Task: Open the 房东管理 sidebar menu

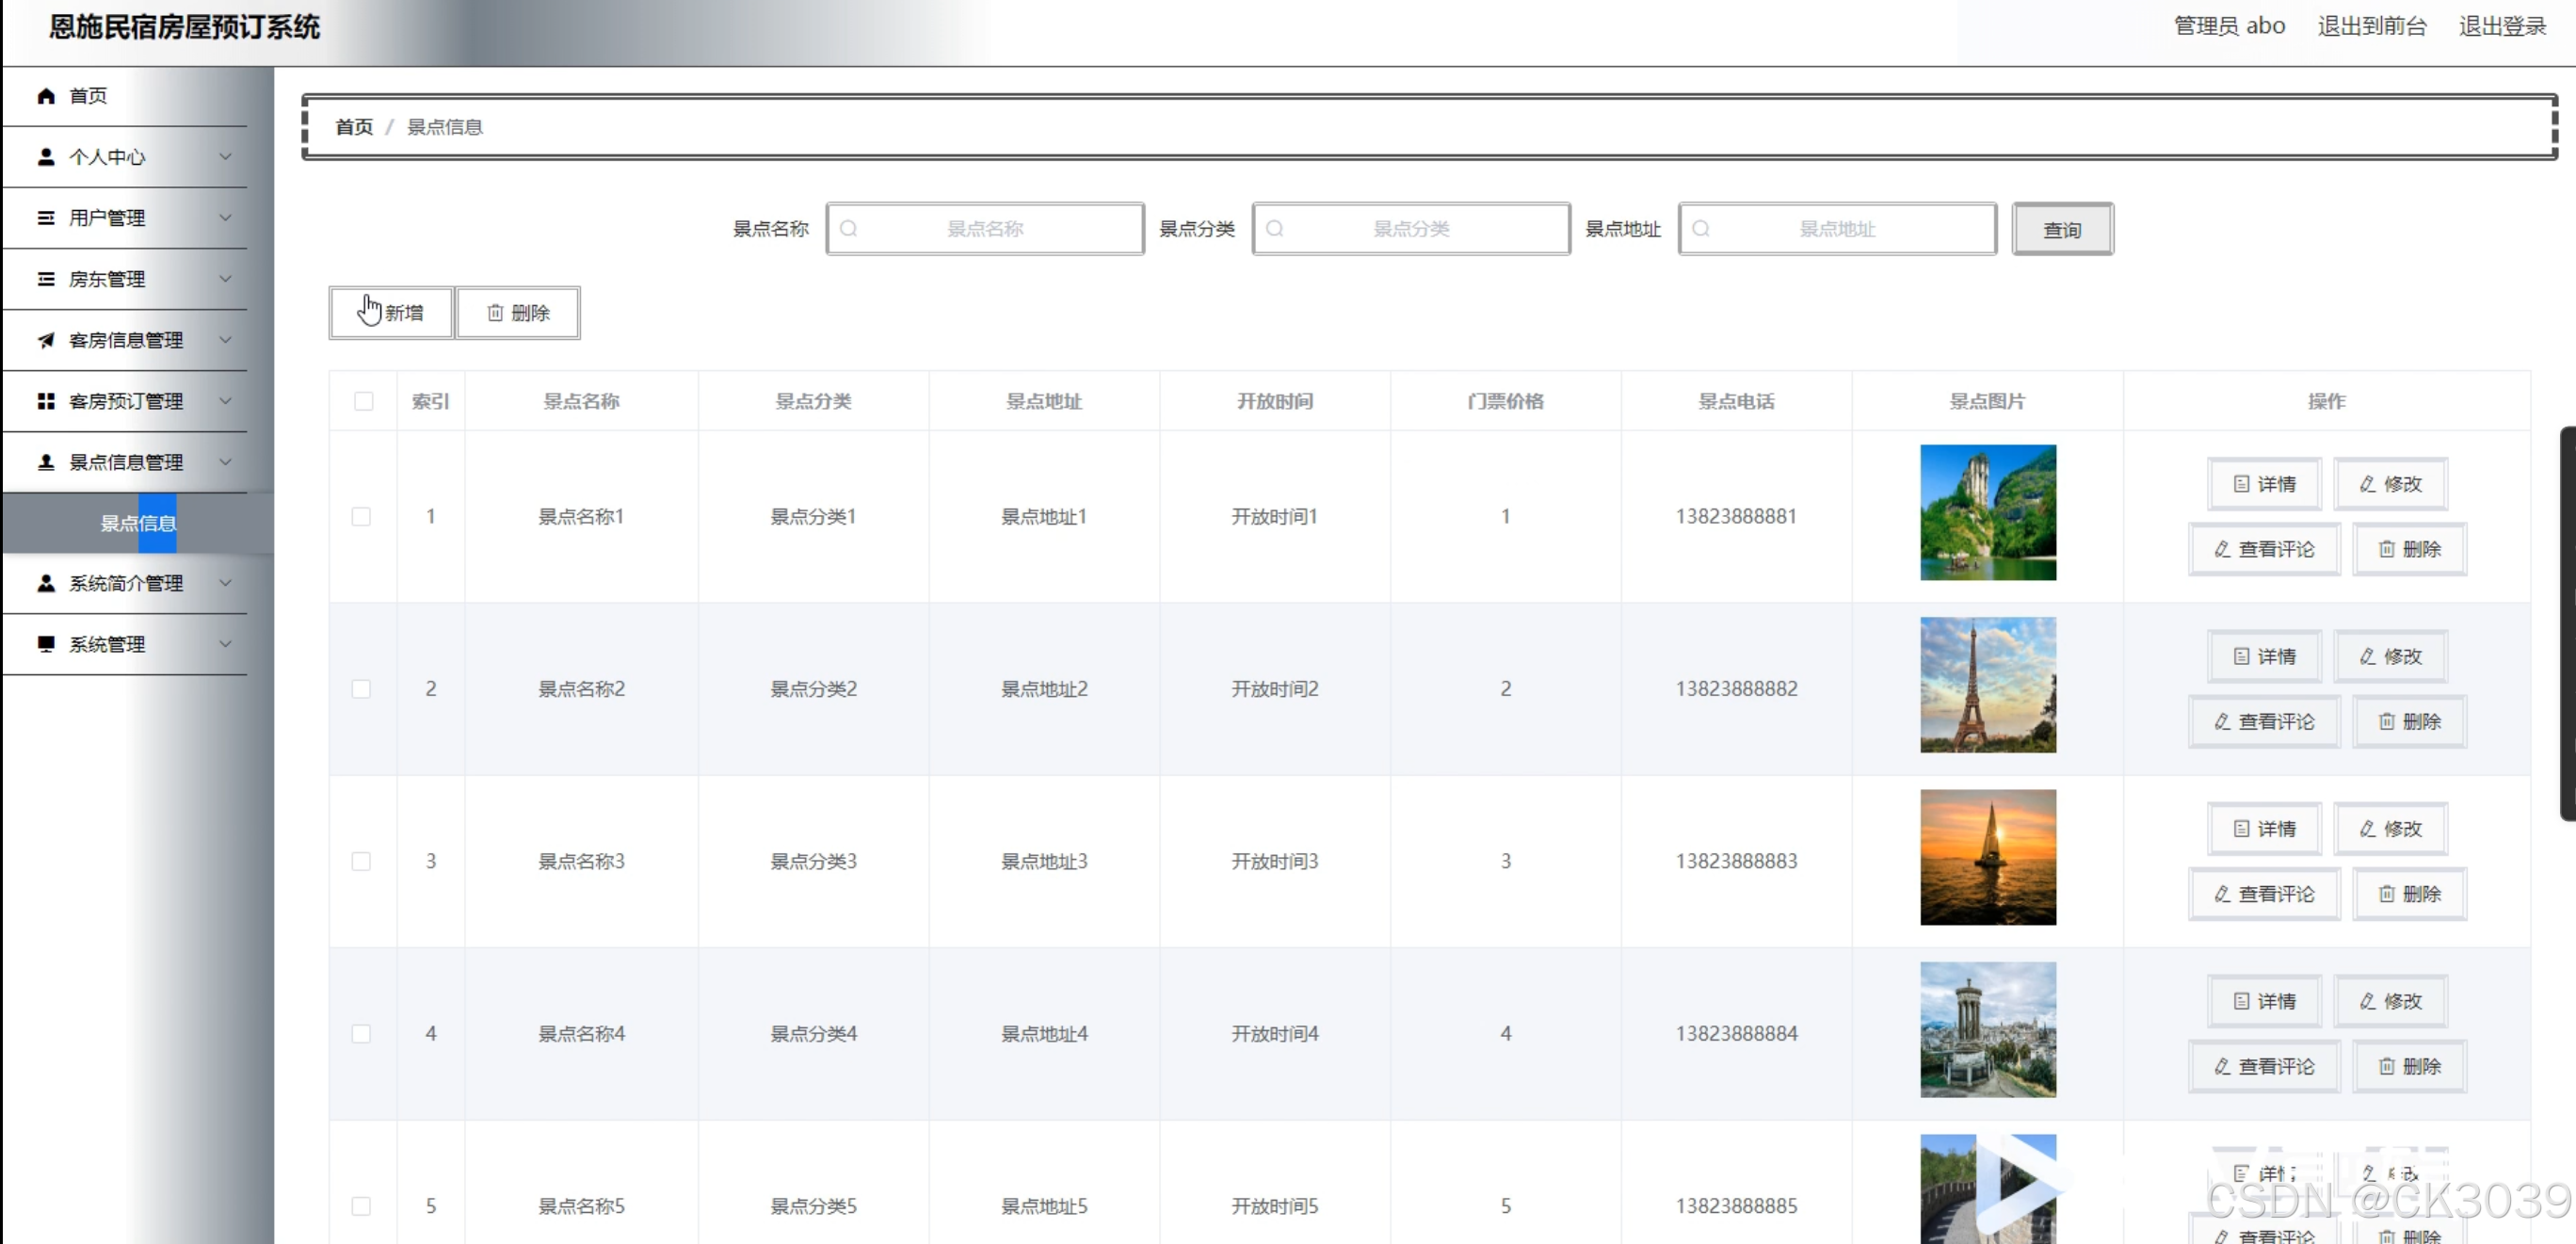Action: coord(107,279)
